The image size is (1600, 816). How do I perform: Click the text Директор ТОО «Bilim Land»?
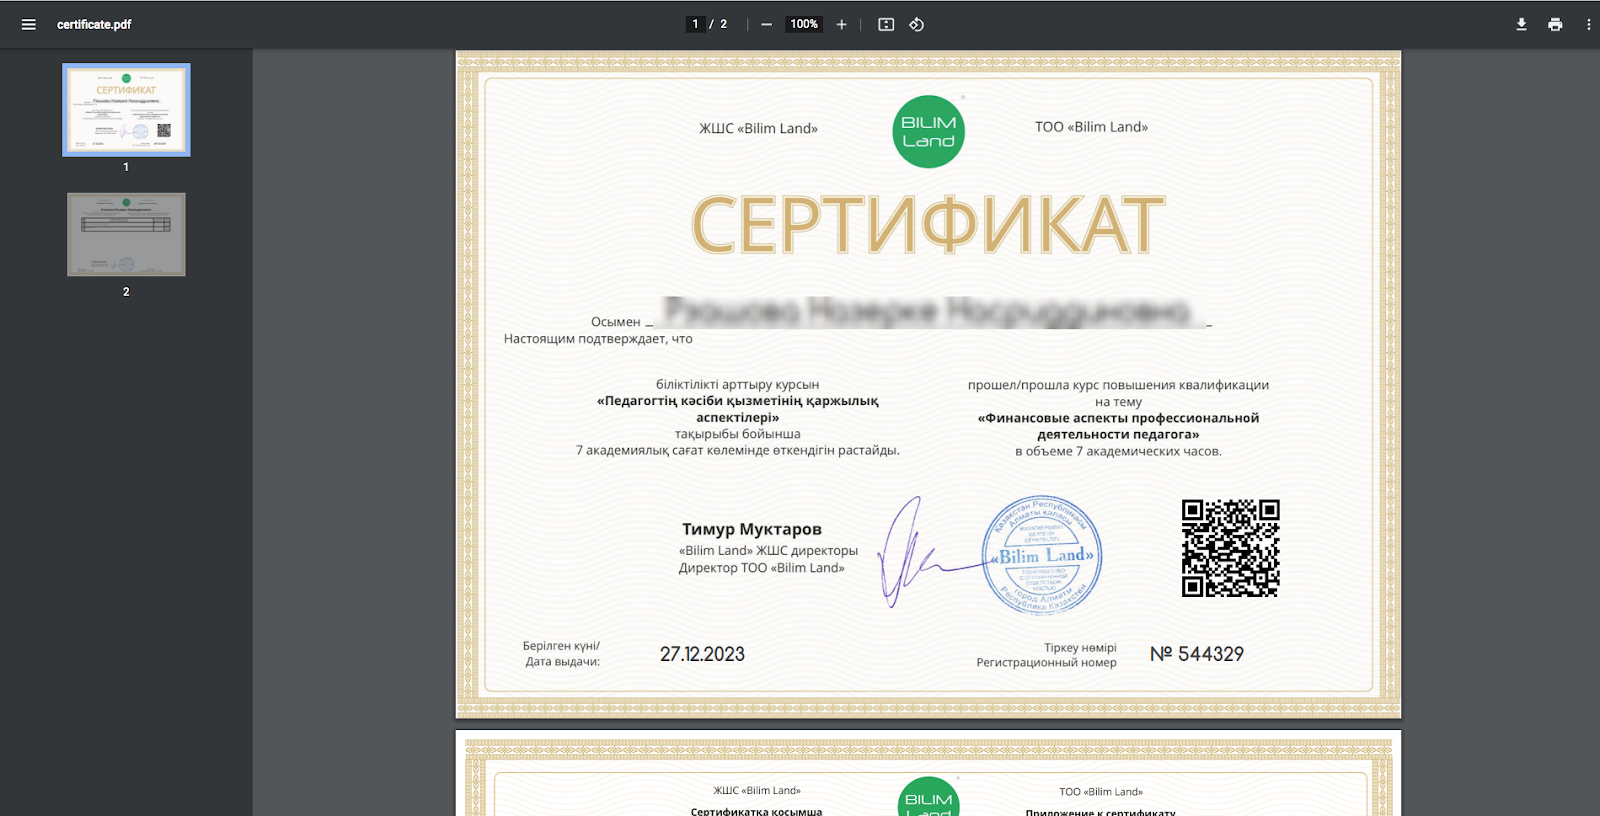click(761, 568)
